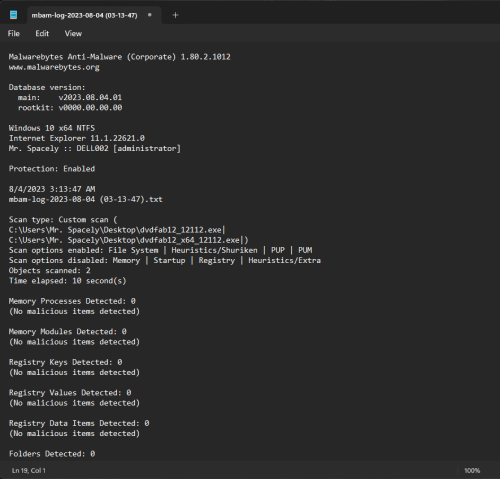
Task: Click the 'Folders Detected: 0' line
Action: click(52, 454)
